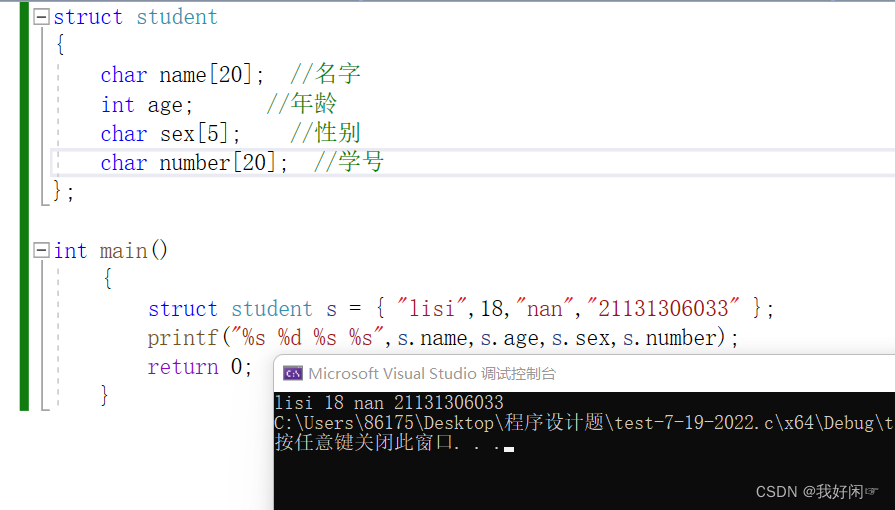Click on 'char name[20];' declaration
Screen dimensions: 895x510
(x=182, y=75)
